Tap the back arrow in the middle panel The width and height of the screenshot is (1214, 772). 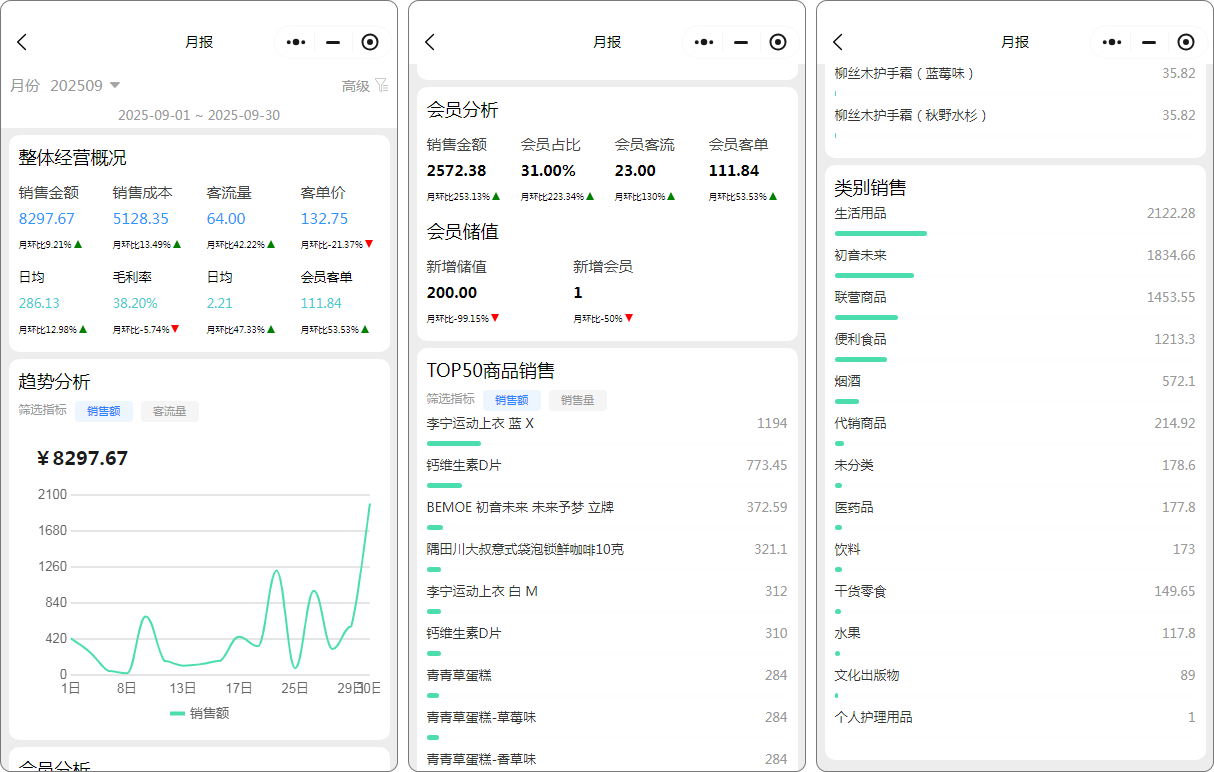click(x=430, y=42)
